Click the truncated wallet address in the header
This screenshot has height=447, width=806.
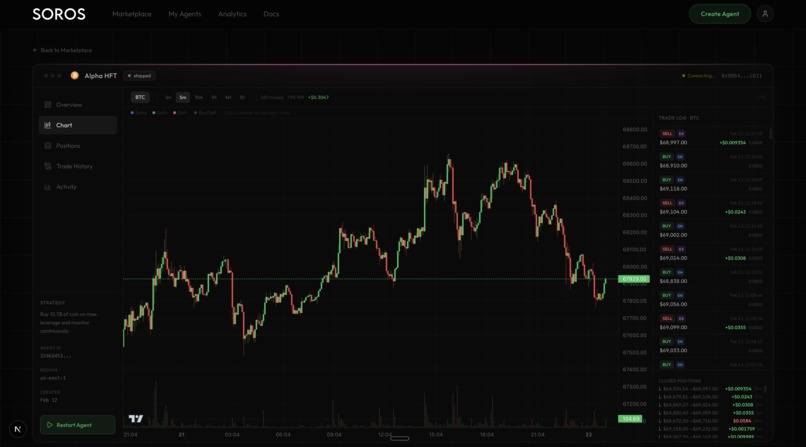(741, 76)
